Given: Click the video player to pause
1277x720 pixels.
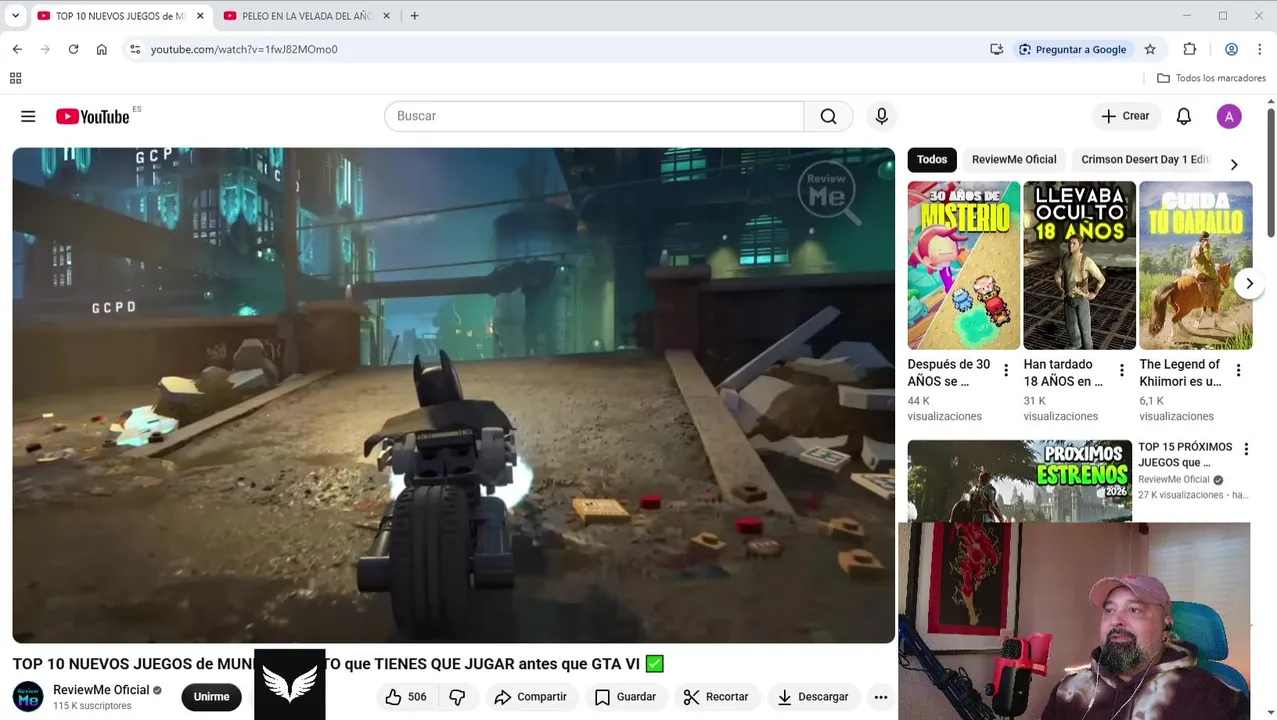Looking at the screenshot, I should pos(453,395).
